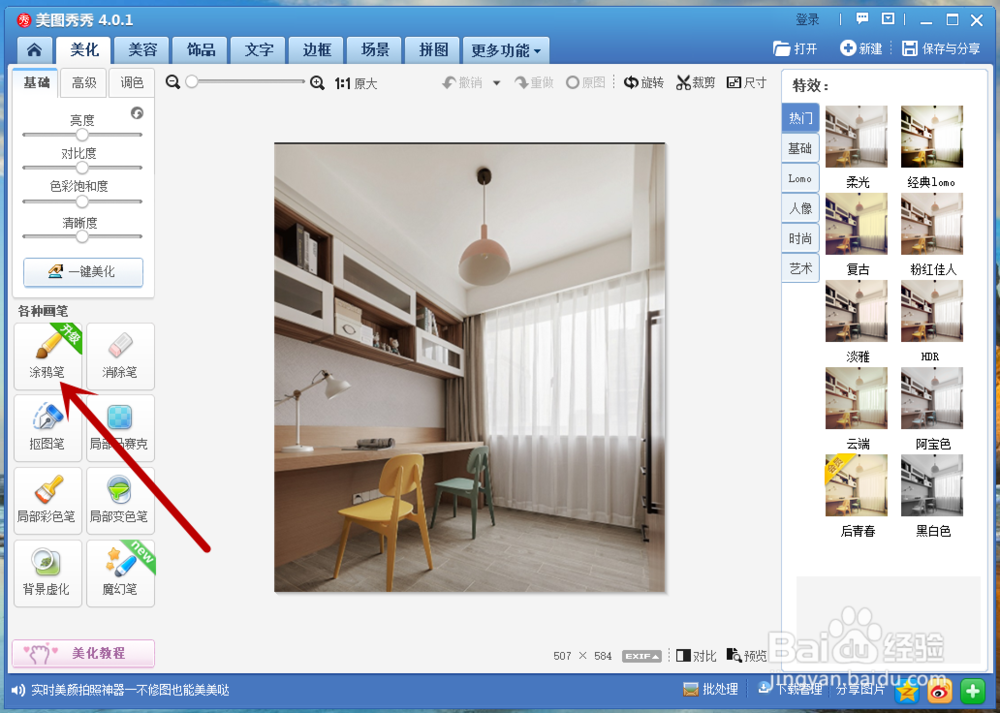
Task: Select the 人像 effects category
Action: coord(800,209)
